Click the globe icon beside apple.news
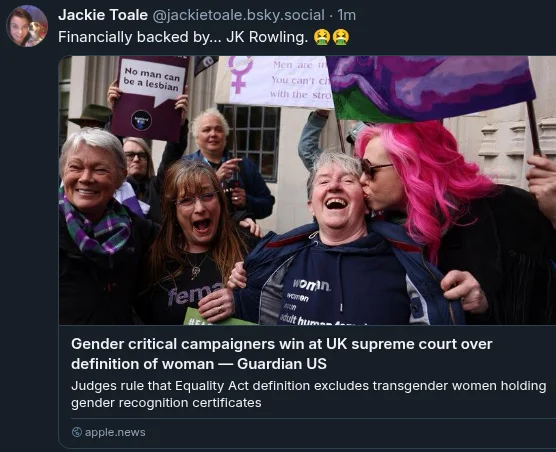556x452 pixels. pos(77,432)
